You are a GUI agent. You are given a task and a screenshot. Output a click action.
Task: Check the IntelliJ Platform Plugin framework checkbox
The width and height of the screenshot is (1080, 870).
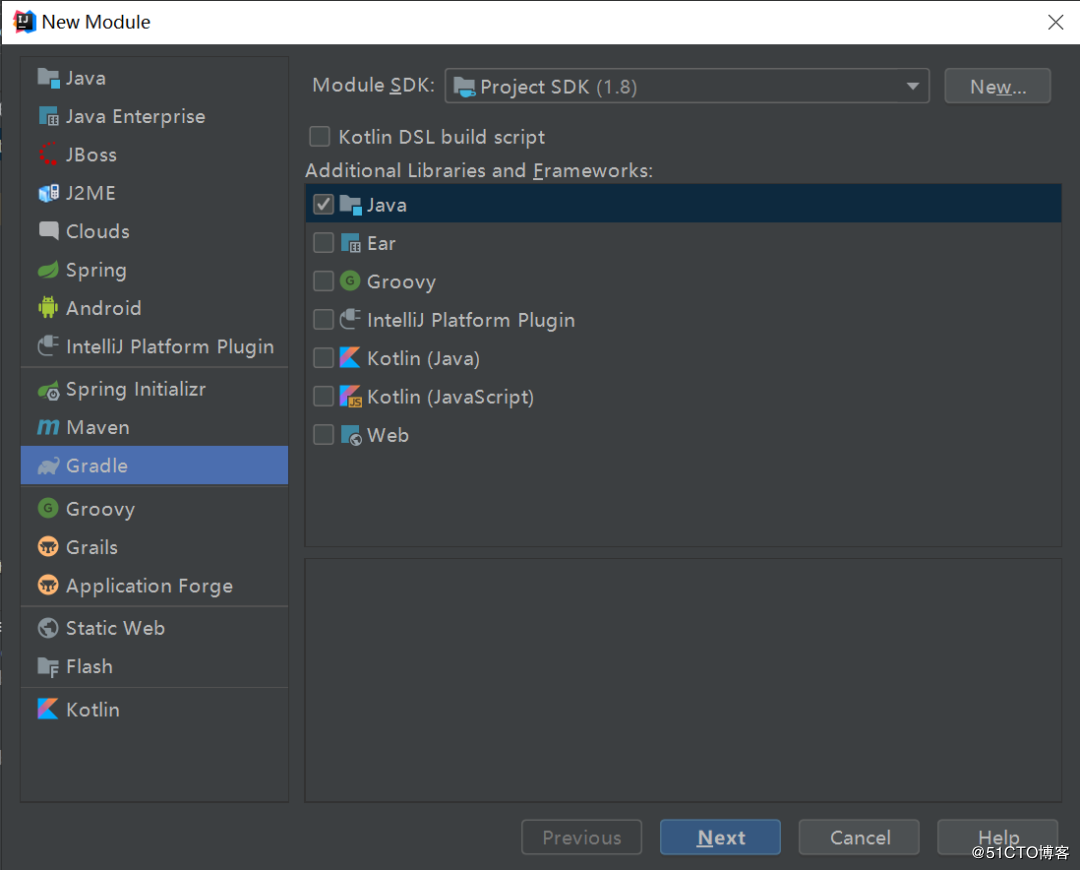click(323, 320)
